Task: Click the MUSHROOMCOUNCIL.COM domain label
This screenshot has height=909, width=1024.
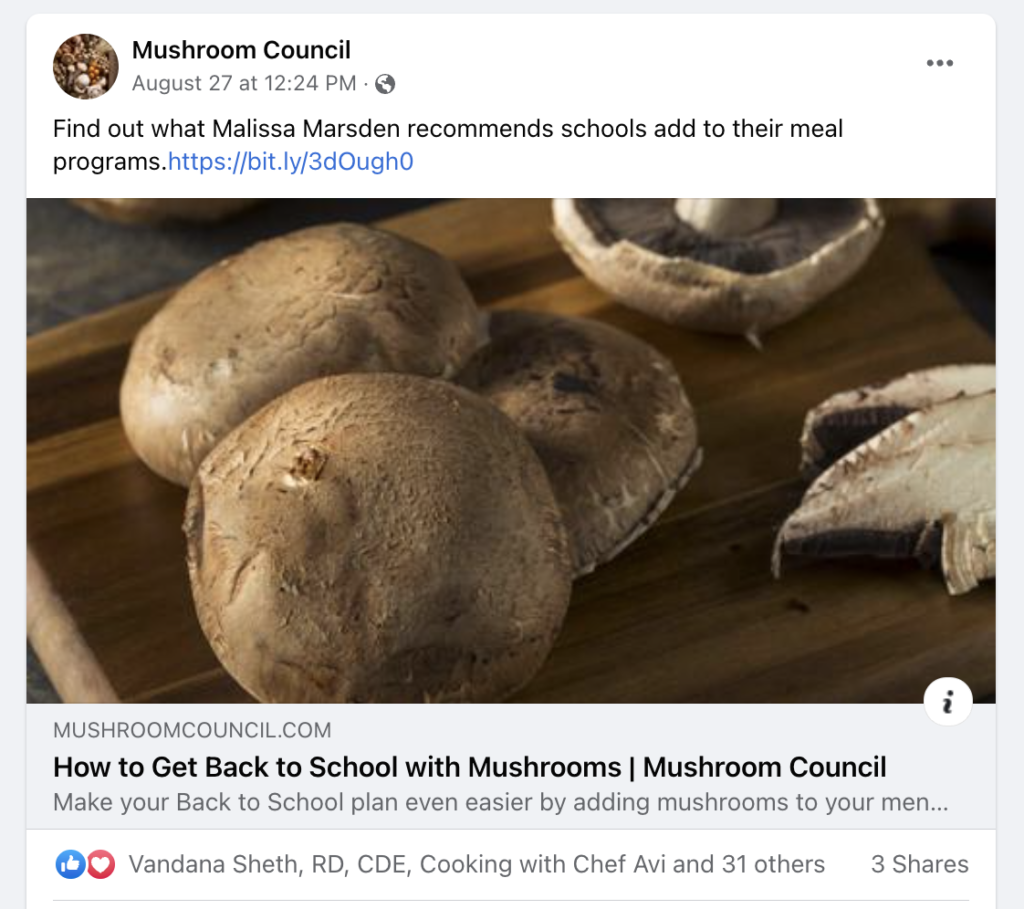Action: (x=192, y=731)
